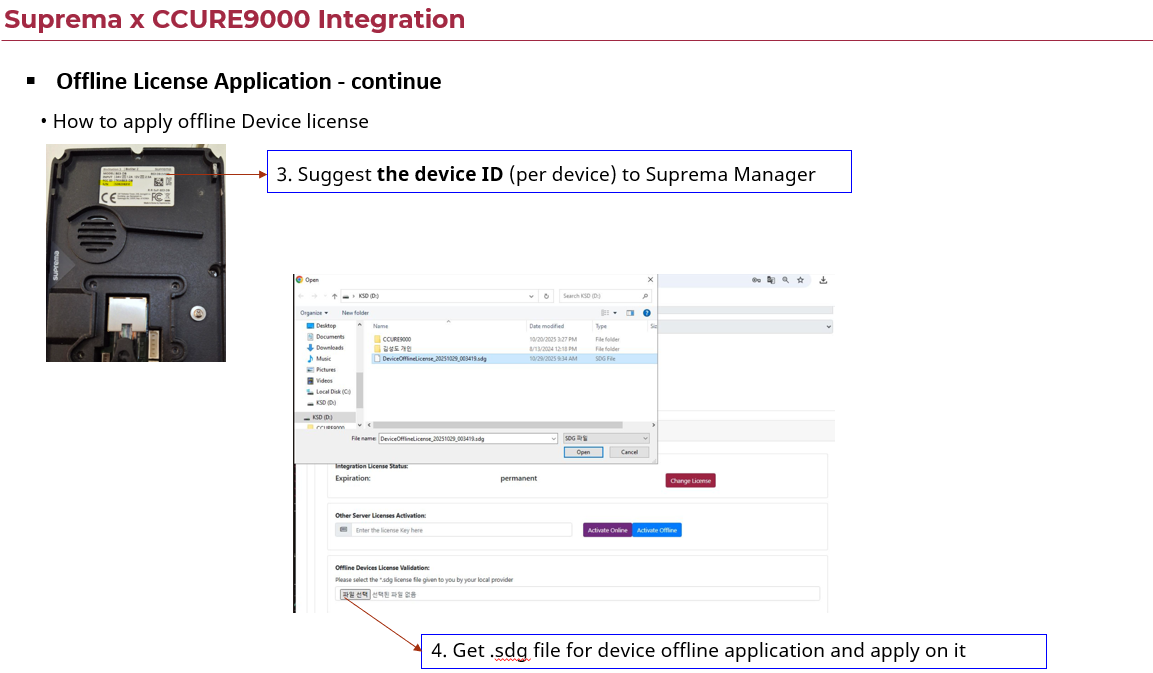The image size is (1153, 673).
Task: Click the device back photo thumbnail
Action: pos(136,253)
